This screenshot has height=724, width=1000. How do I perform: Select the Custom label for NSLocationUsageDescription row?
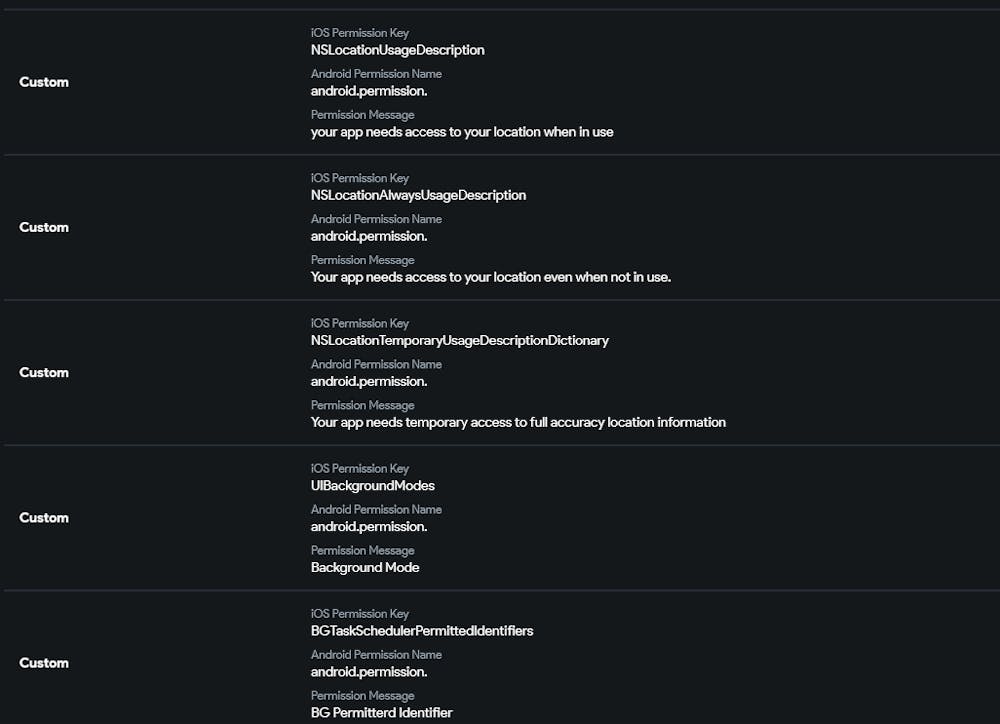[x=44, y=82]
